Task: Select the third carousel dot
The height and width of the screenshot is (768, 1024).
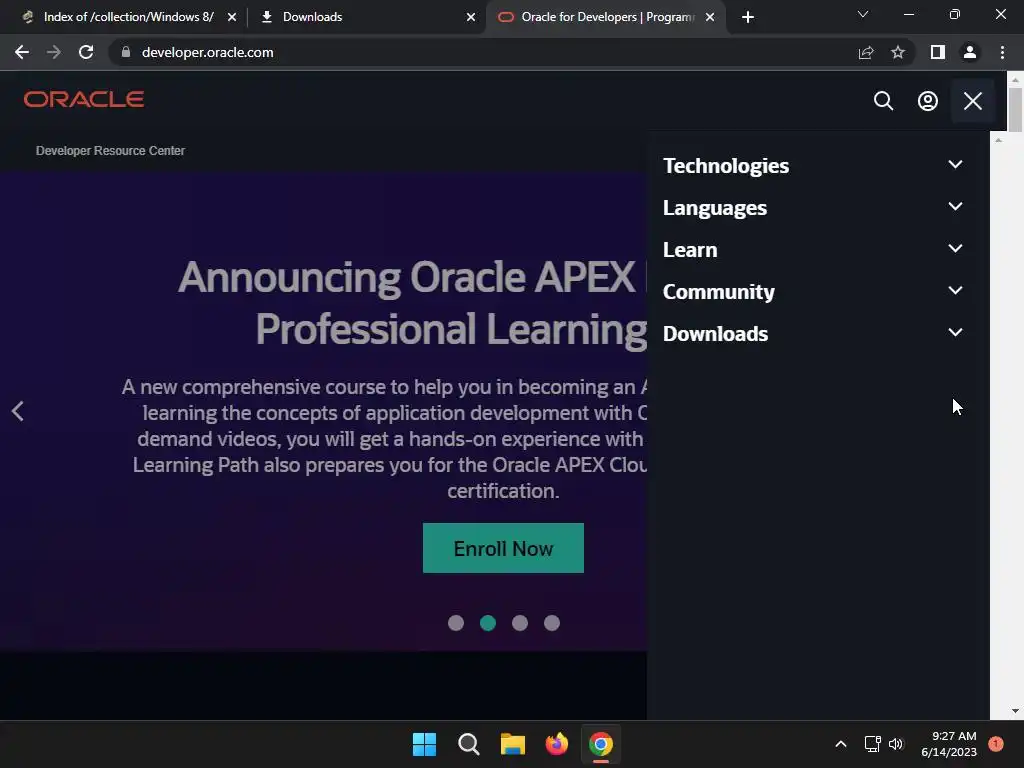Action: [520, 623]
